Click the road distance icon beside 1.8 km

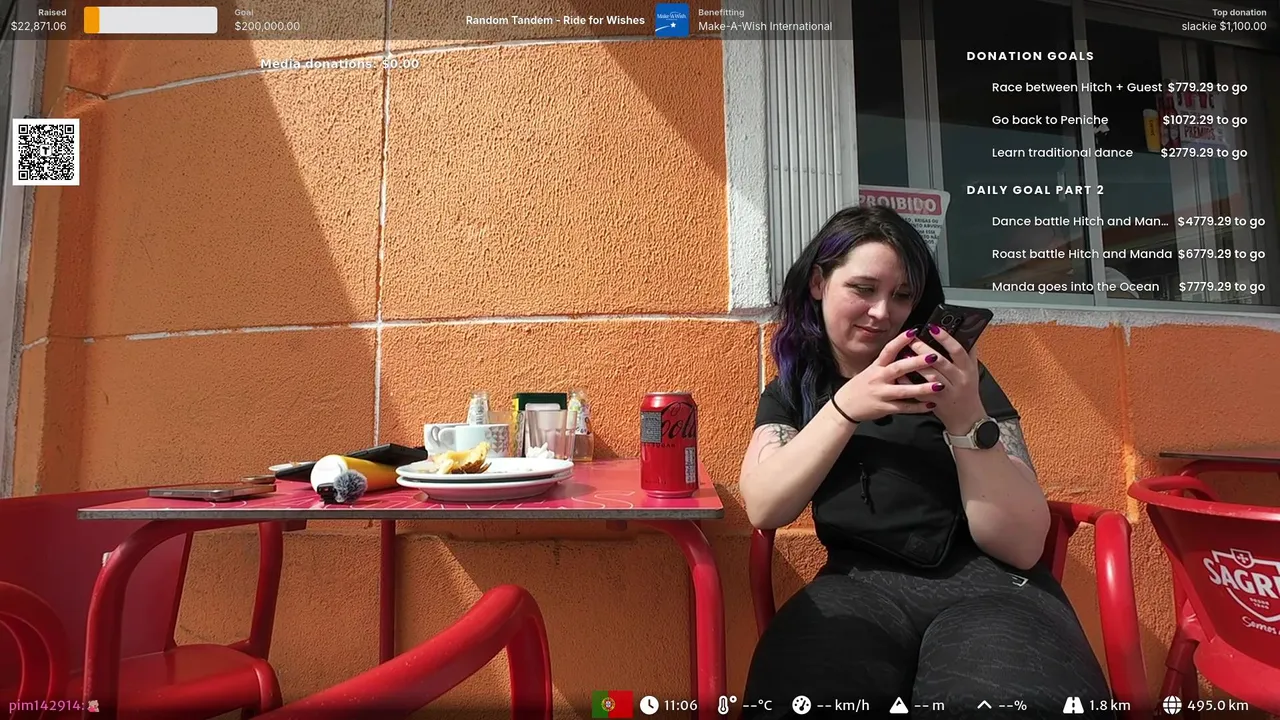(1073, 705)
